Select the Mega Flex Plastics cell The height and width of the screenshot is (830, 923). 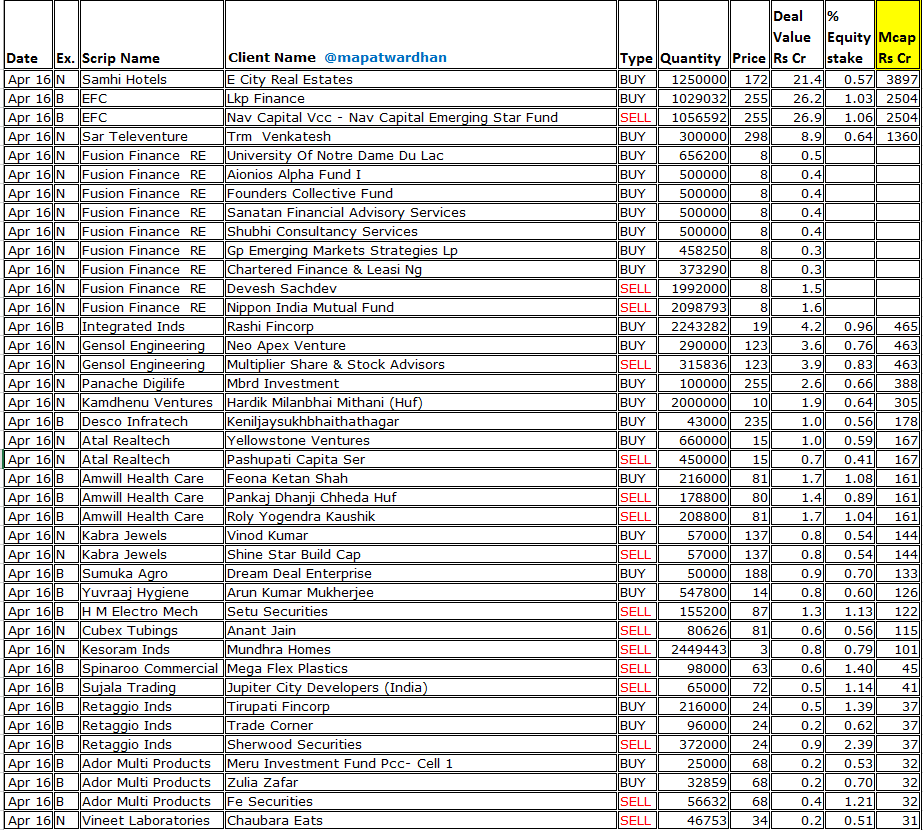pos(421,669)
